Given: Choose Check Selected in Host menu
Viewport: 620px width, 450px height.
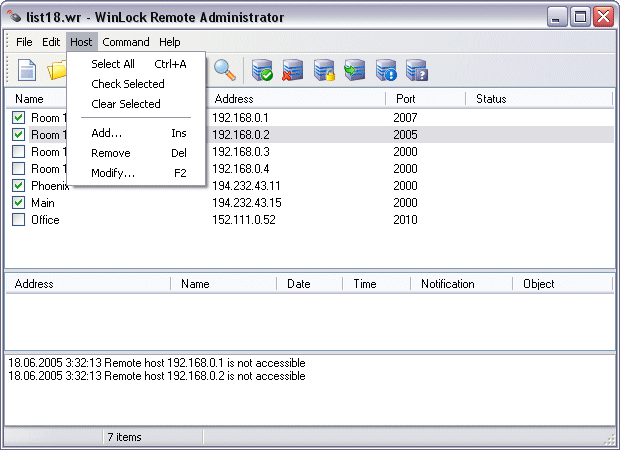Looking at the screenshot, I should 136,84.
